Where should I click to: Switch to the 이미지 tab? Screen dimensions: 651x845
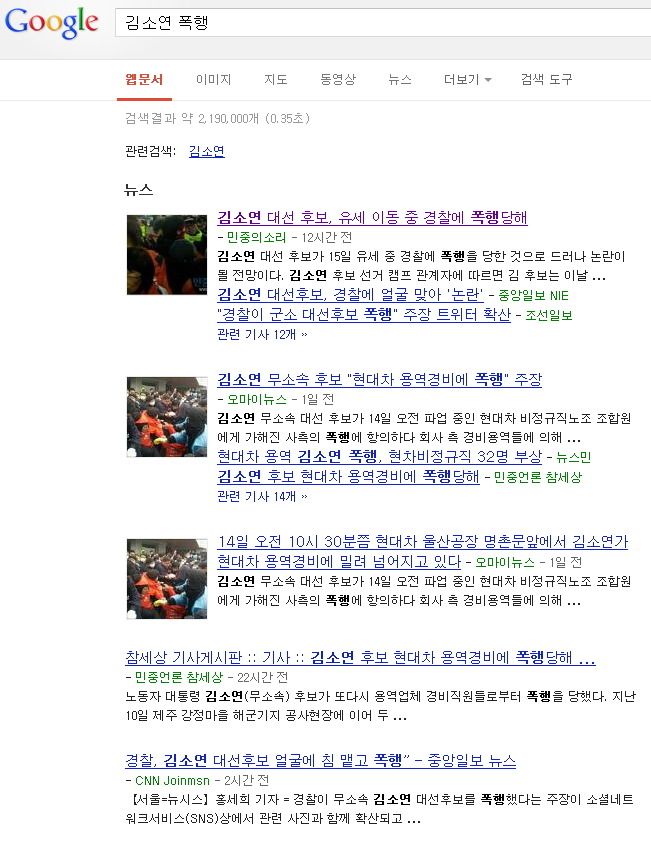pos(213,80)
